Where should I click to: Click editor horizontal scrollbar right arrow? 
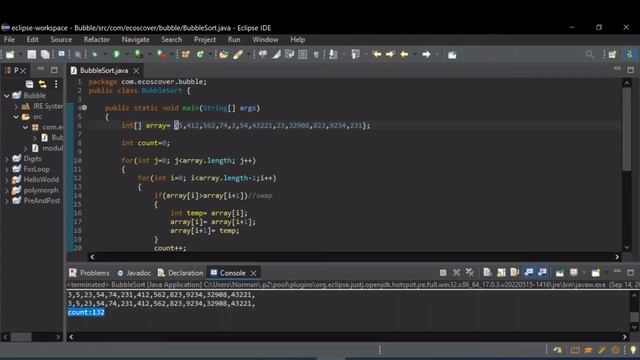coord(617,257)
